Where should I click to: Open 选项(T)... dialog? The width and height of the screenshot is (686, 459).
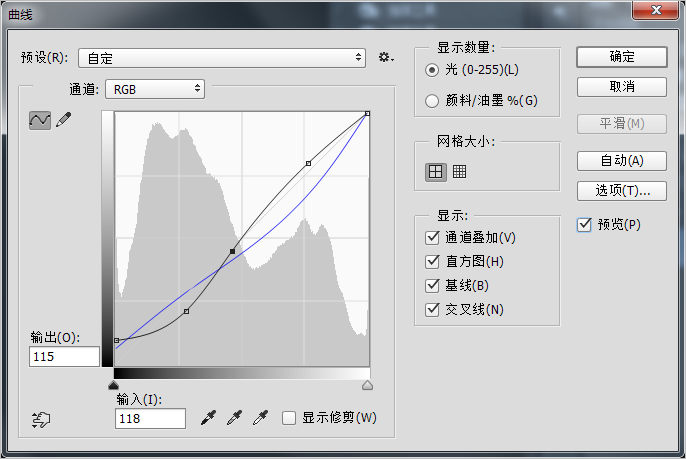(622, 191)
